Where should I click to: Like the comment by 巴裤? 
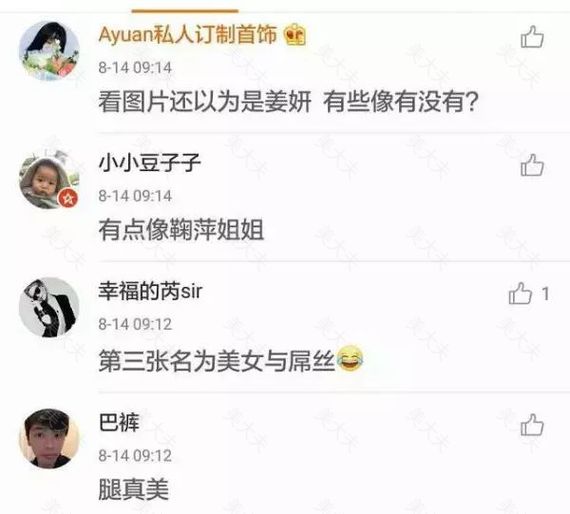pyautogui.click(x=532, y=425)
